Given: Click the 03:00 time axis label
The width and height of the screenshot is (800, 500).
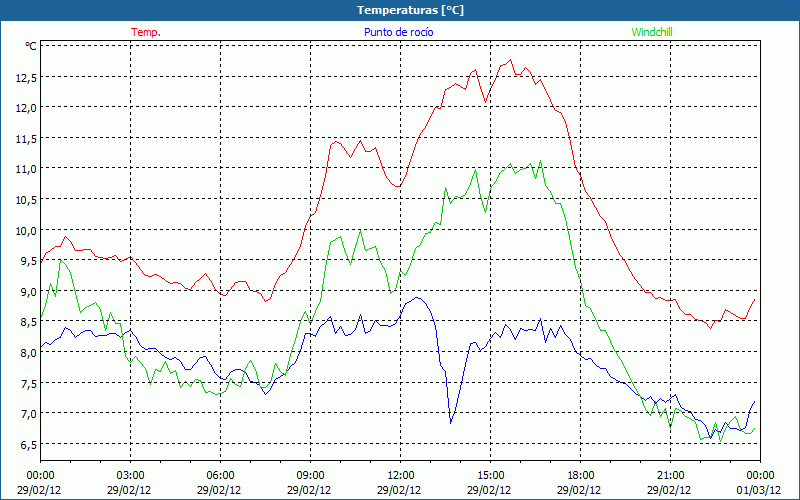Looking at the screenshot, I should tap(131, 476).
